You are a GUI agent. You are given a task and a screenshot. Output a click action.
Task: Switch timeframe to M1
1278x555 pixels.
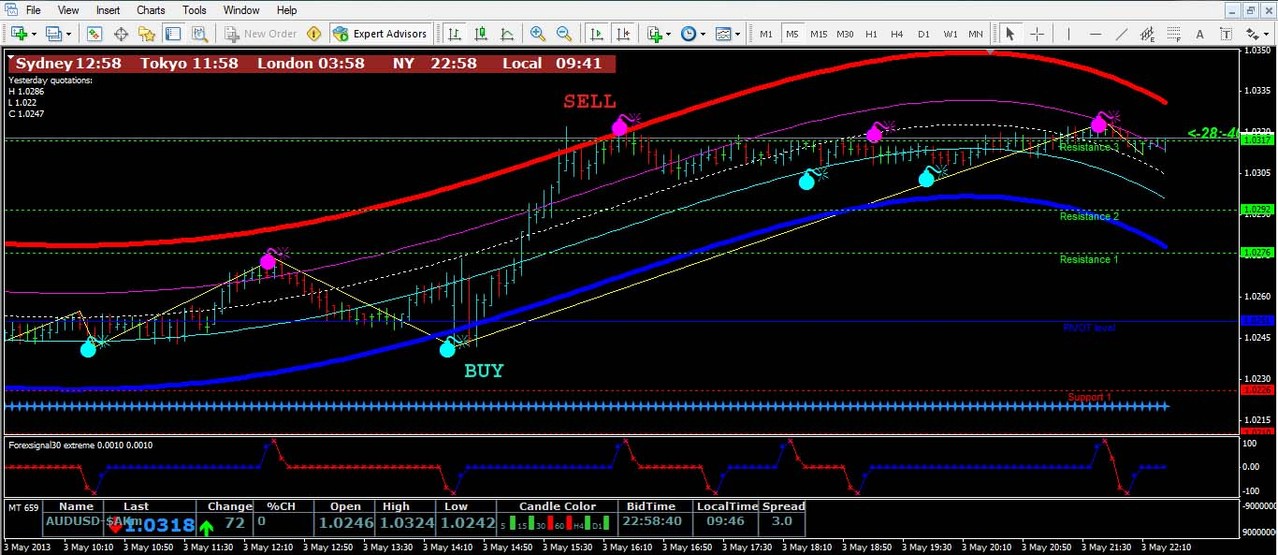(766, 33)
